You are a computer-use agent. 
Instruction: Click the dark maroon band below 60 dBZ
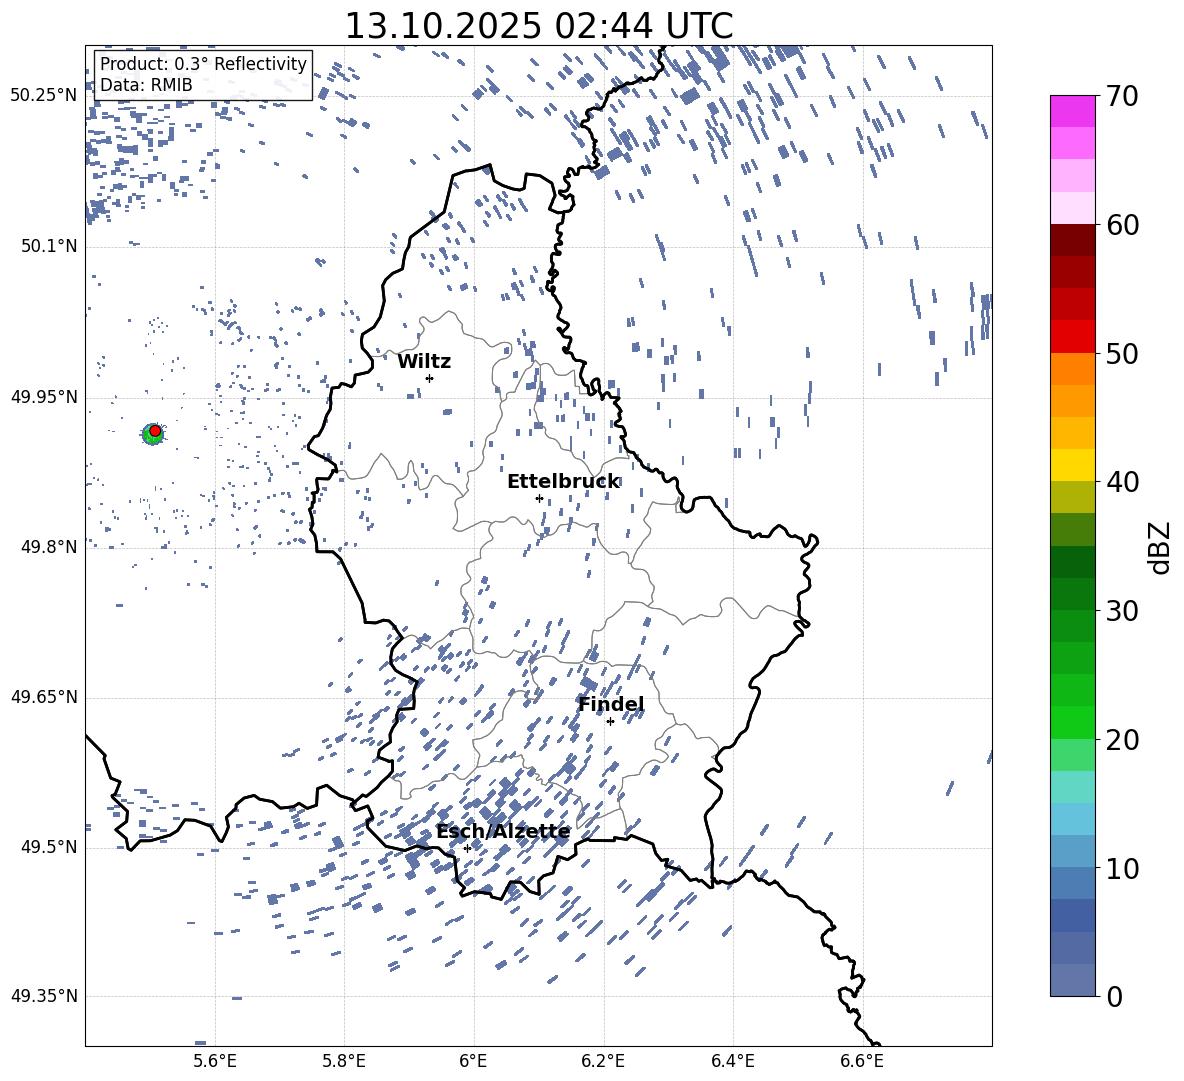pos(1072,241)
